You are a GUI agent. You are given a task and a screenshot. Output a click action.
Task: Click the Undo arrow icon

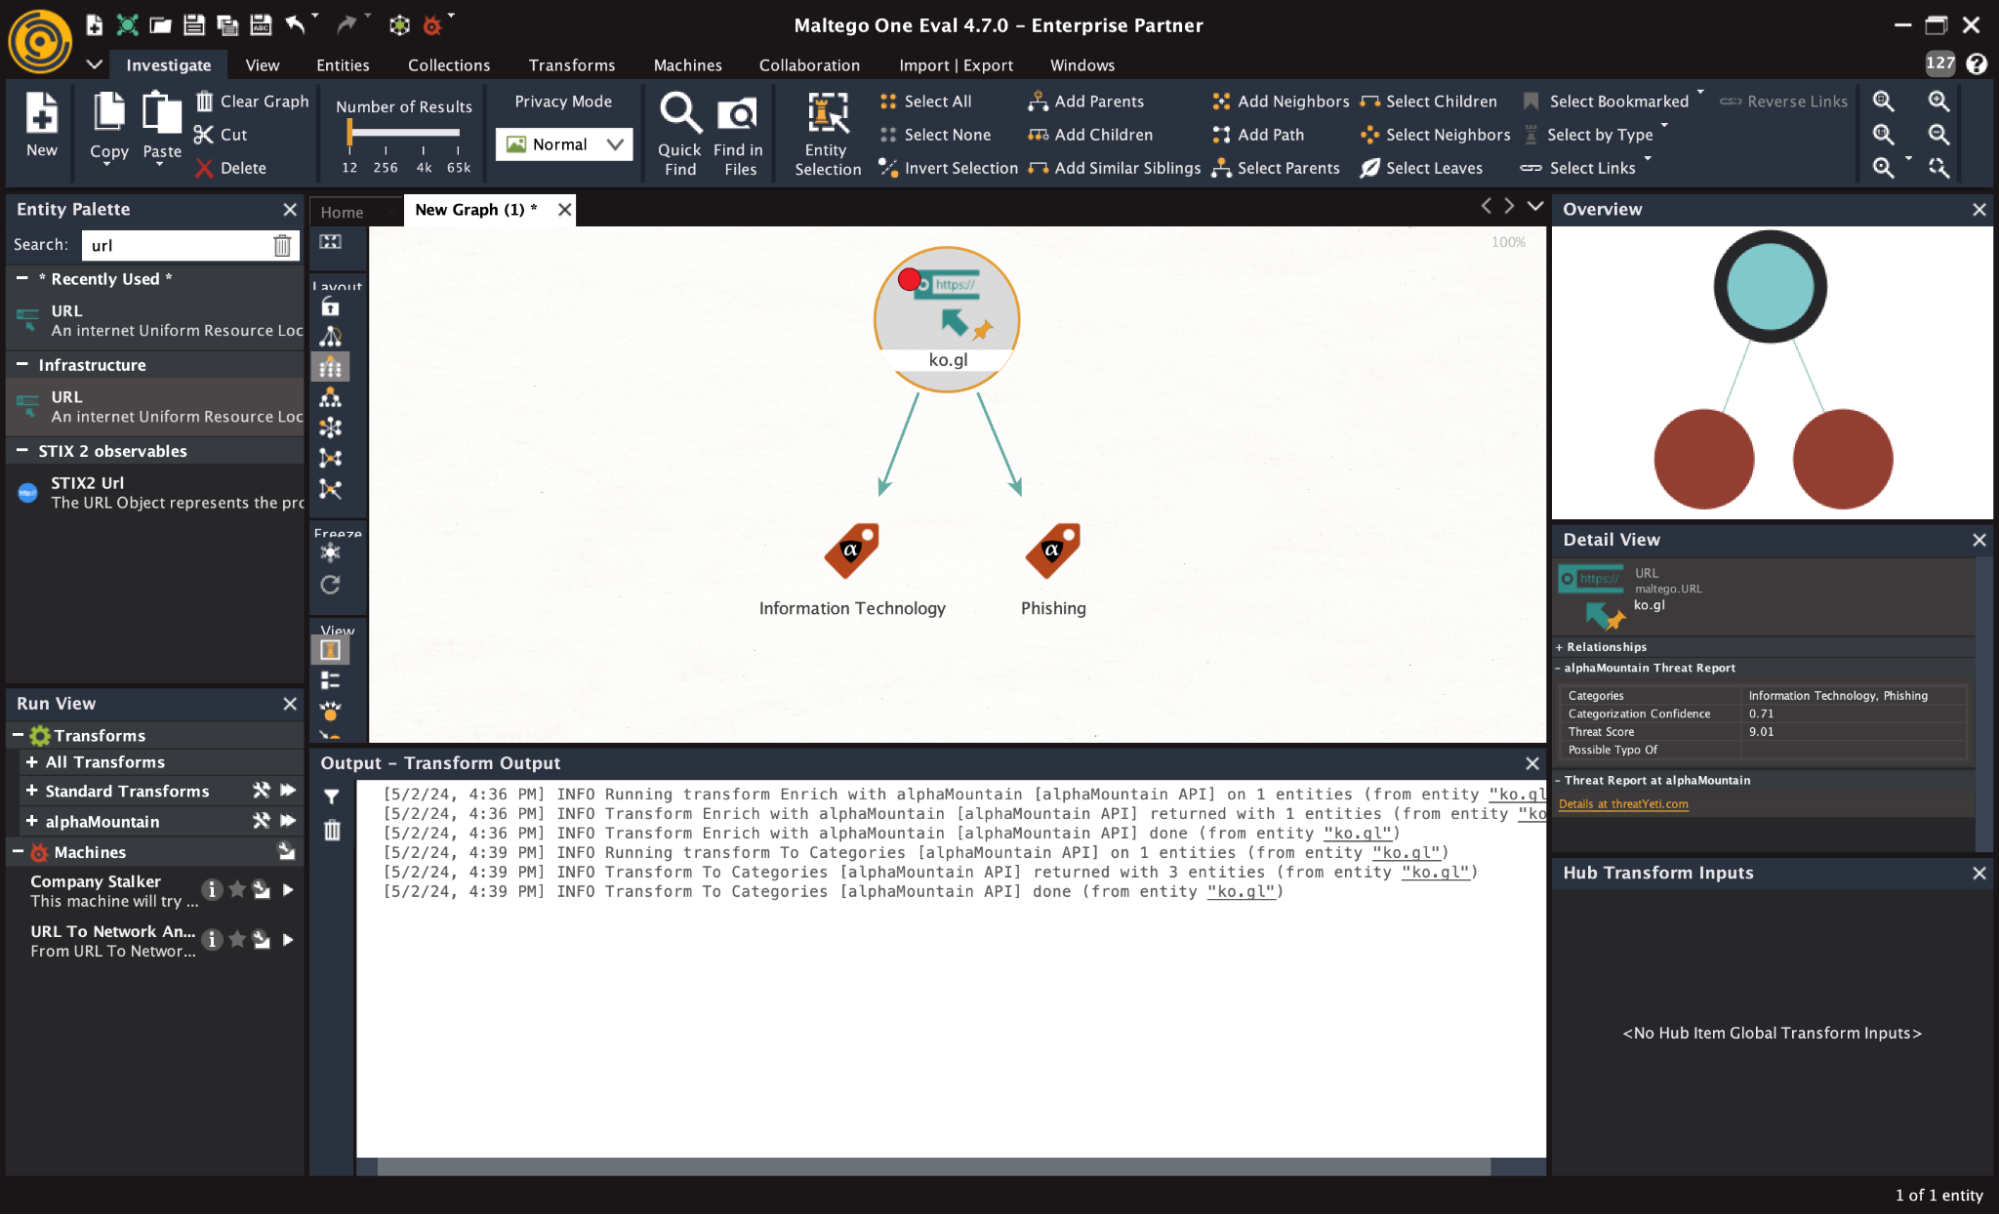click(295, 24)
